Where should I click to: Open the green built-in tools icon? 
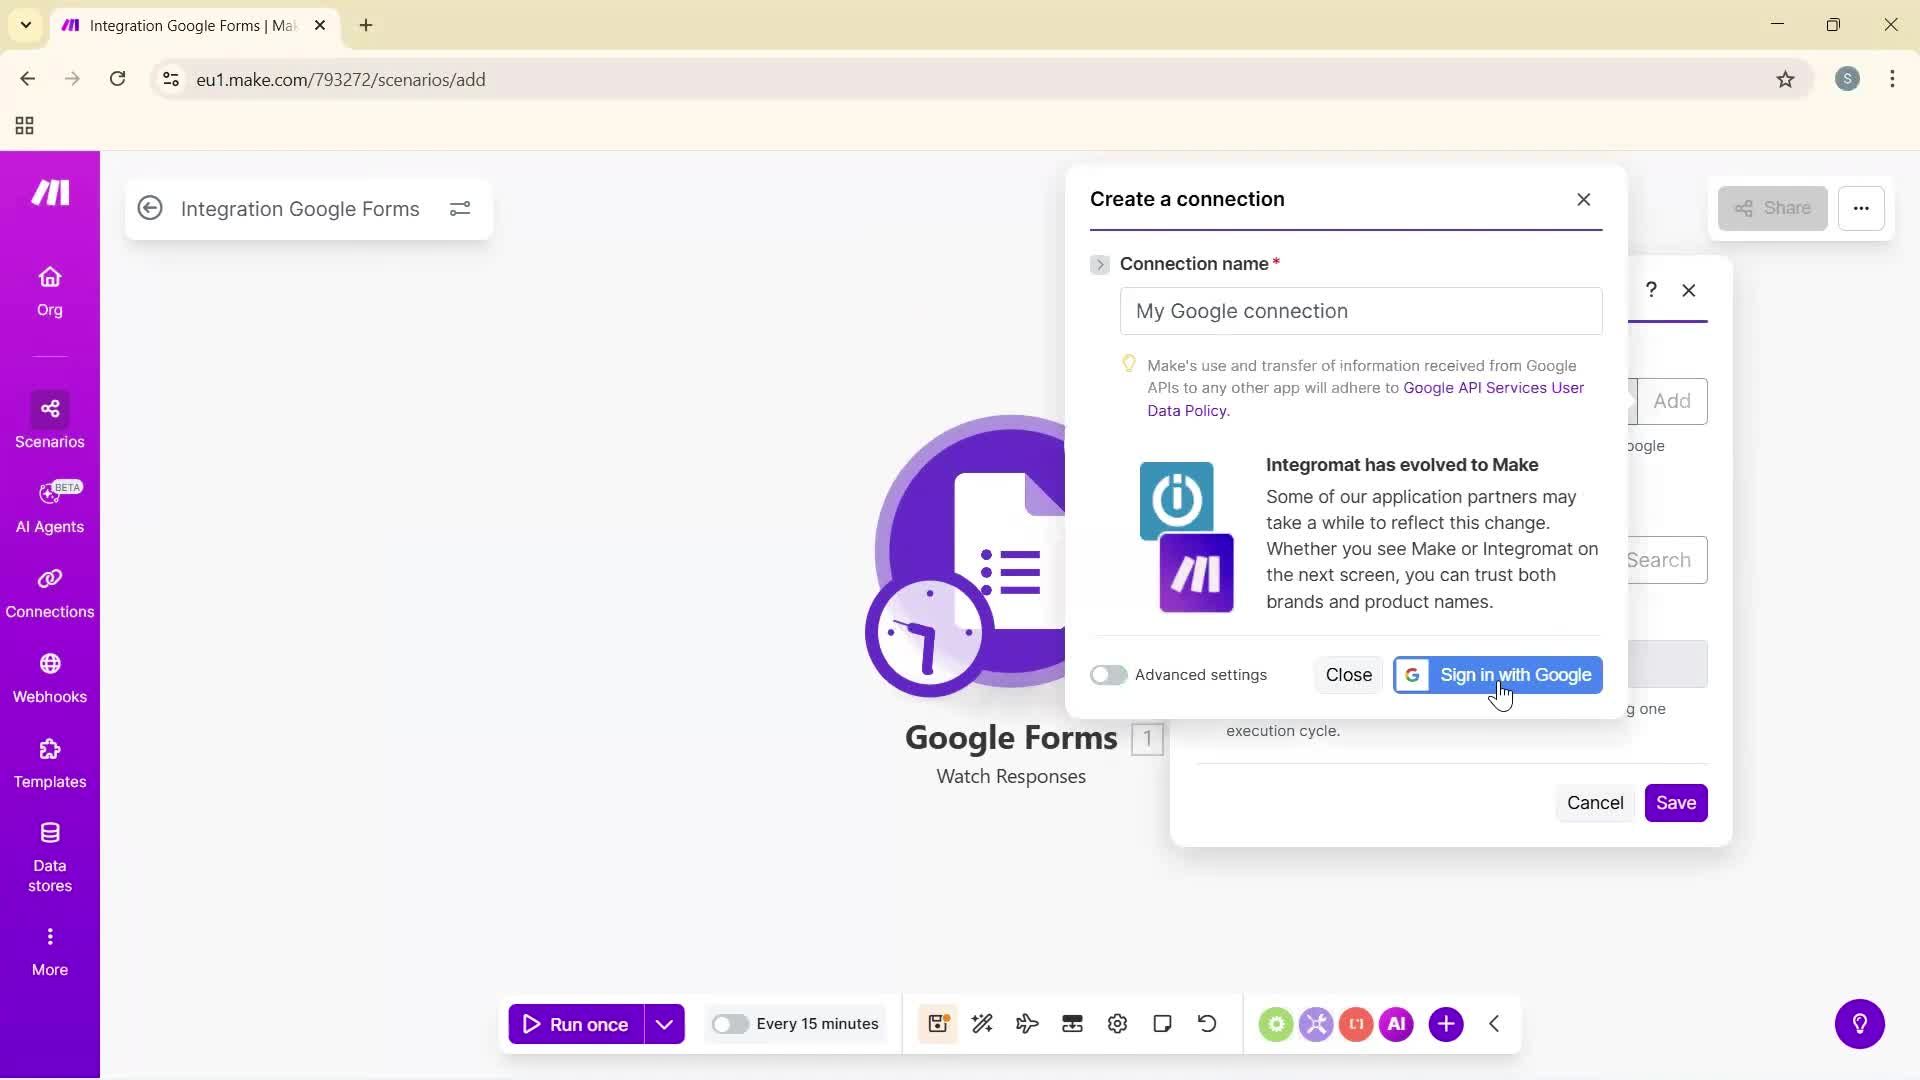(x=1276, y=1024)
